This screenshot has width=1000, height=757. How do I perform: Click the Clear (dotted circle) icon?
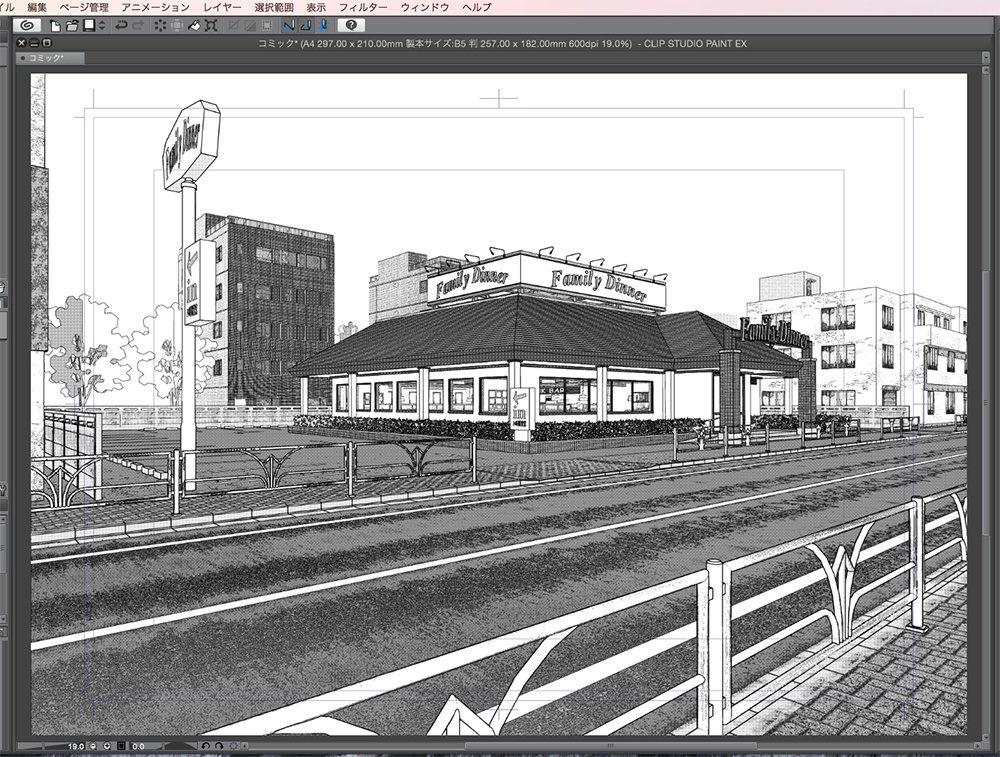coord(160,26)
